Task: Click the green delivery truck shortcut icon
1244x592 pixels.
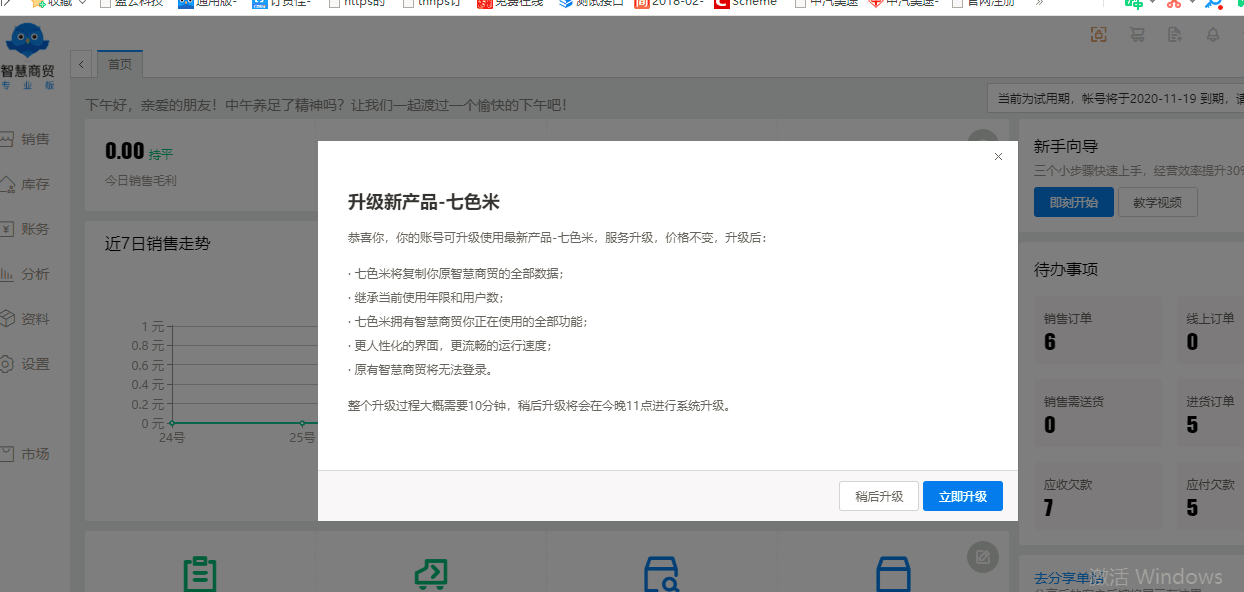Action: click(431, 575)
